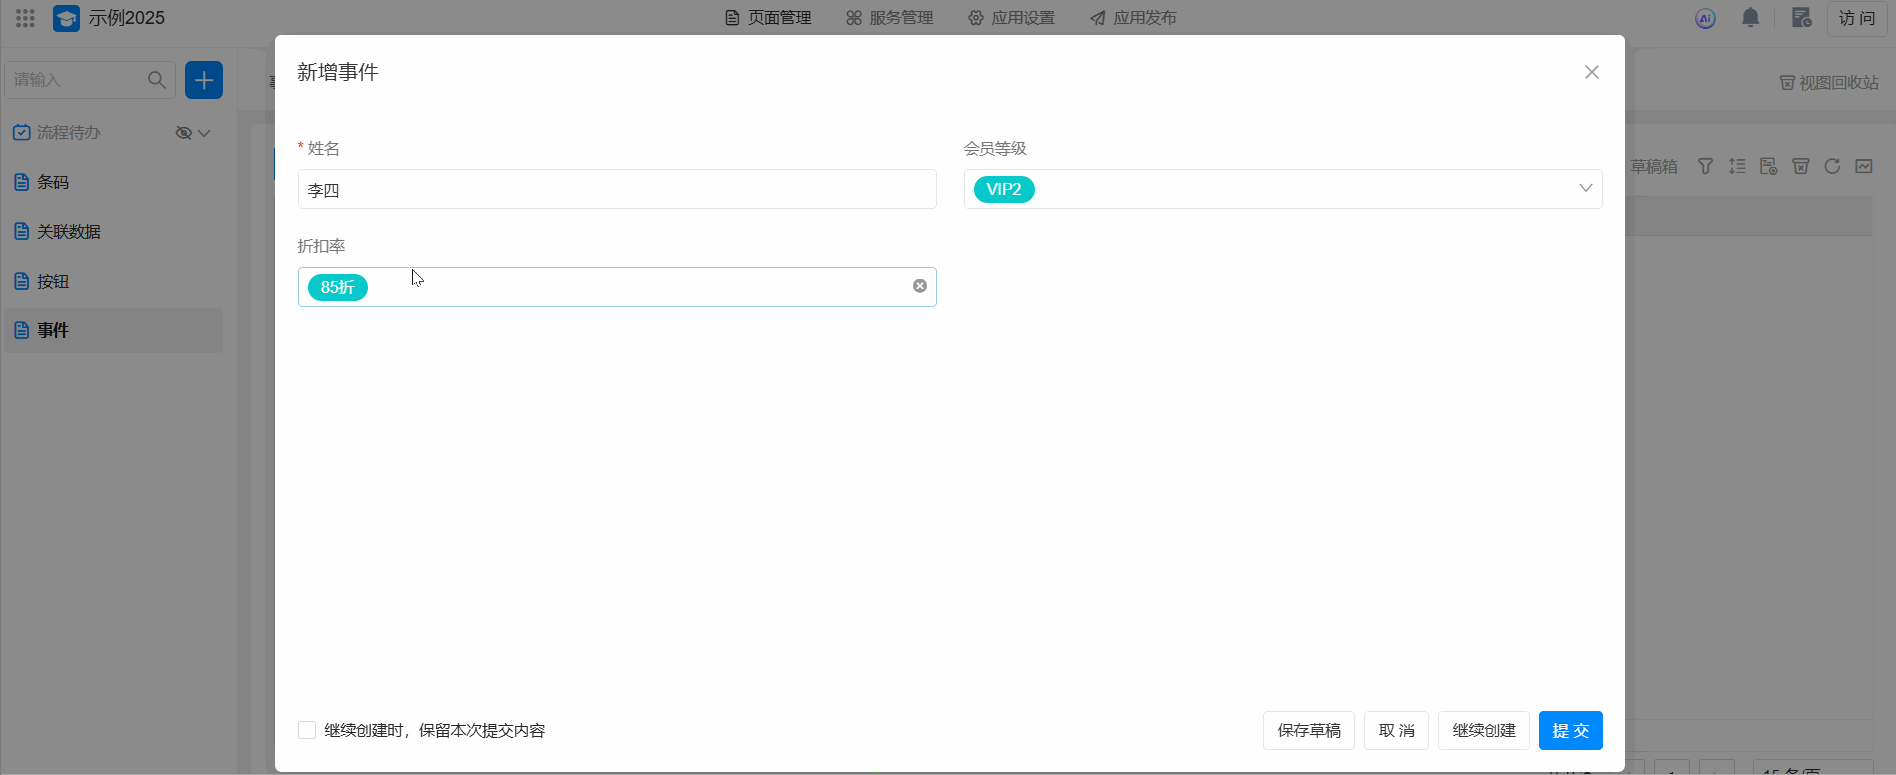The width and height of the screenshot is (1896, 775).
Task: Expand the chevron next to 流程待办
Action: coord(205,133)
